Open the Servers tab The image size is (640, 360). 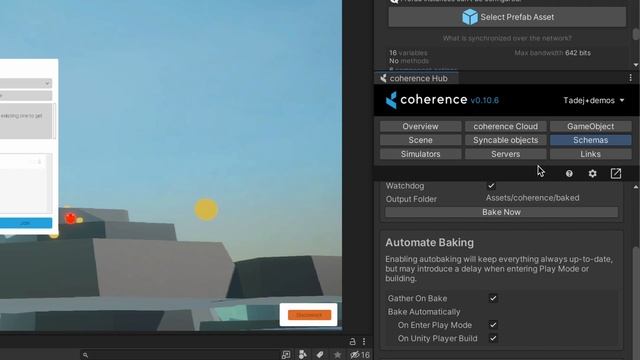click(x=505, y=154)
